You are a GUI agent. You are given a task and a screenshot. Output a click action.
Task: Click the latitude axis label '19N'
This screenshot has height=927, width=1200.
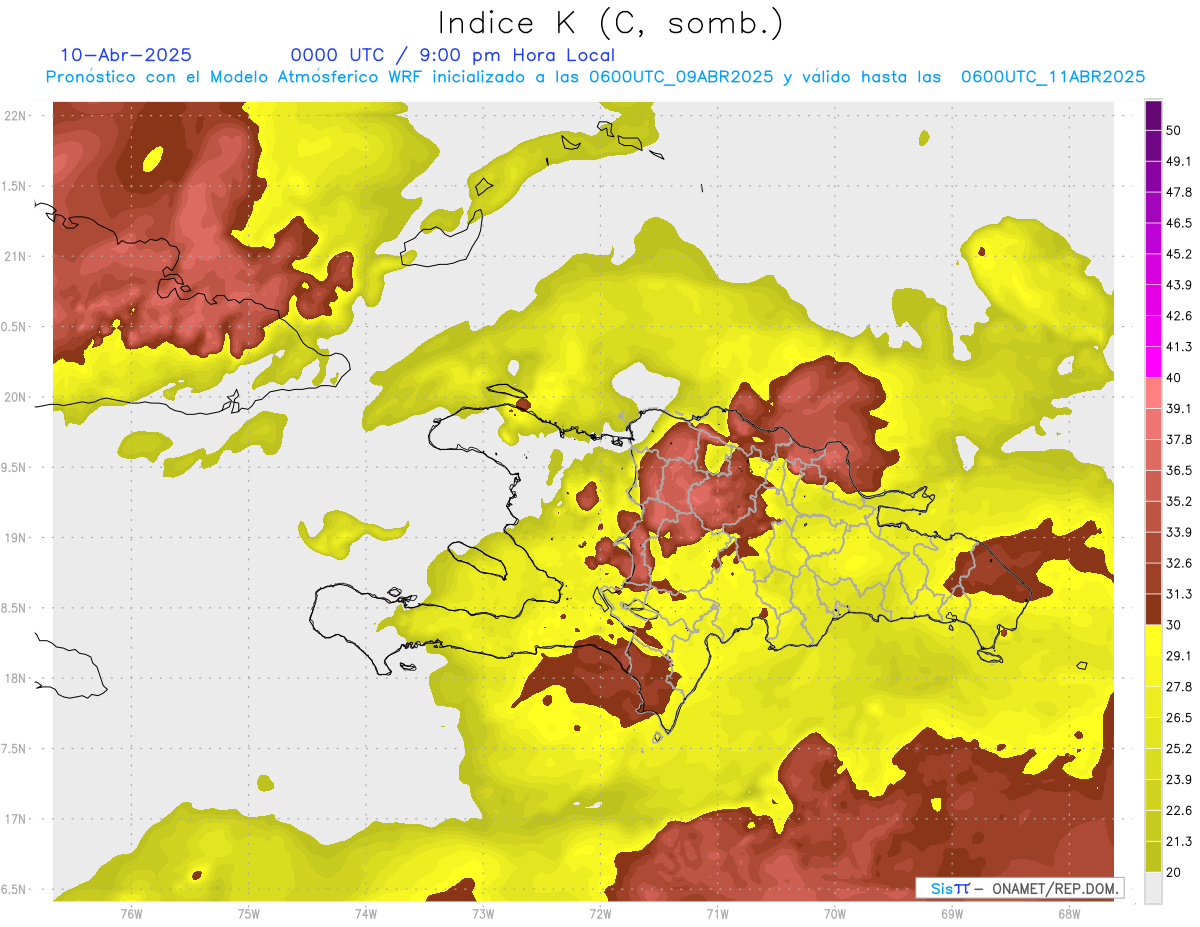[15, 537]
